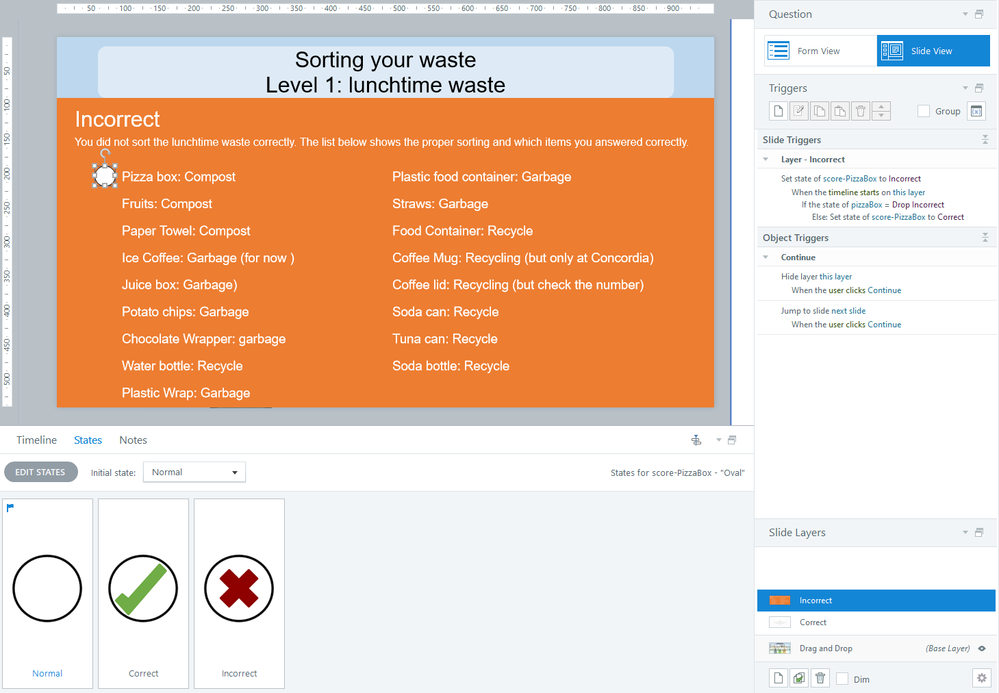Delete the selected trigger
The height and width of the screenshot is (693, 999).
pos(861,111)
